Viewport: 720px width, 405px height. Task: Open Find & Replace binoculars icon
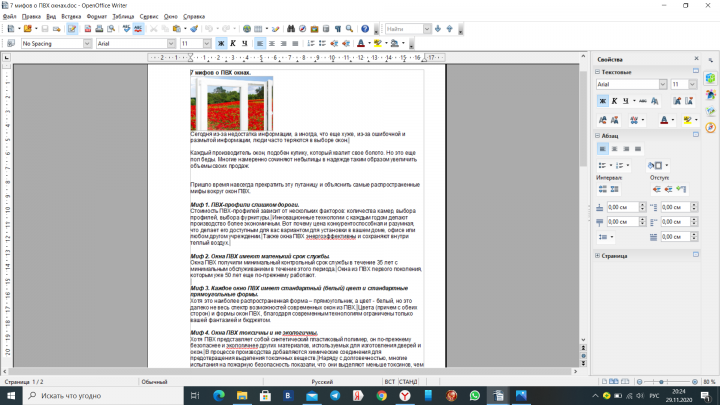pyautogui.click(x=291, y=29)
